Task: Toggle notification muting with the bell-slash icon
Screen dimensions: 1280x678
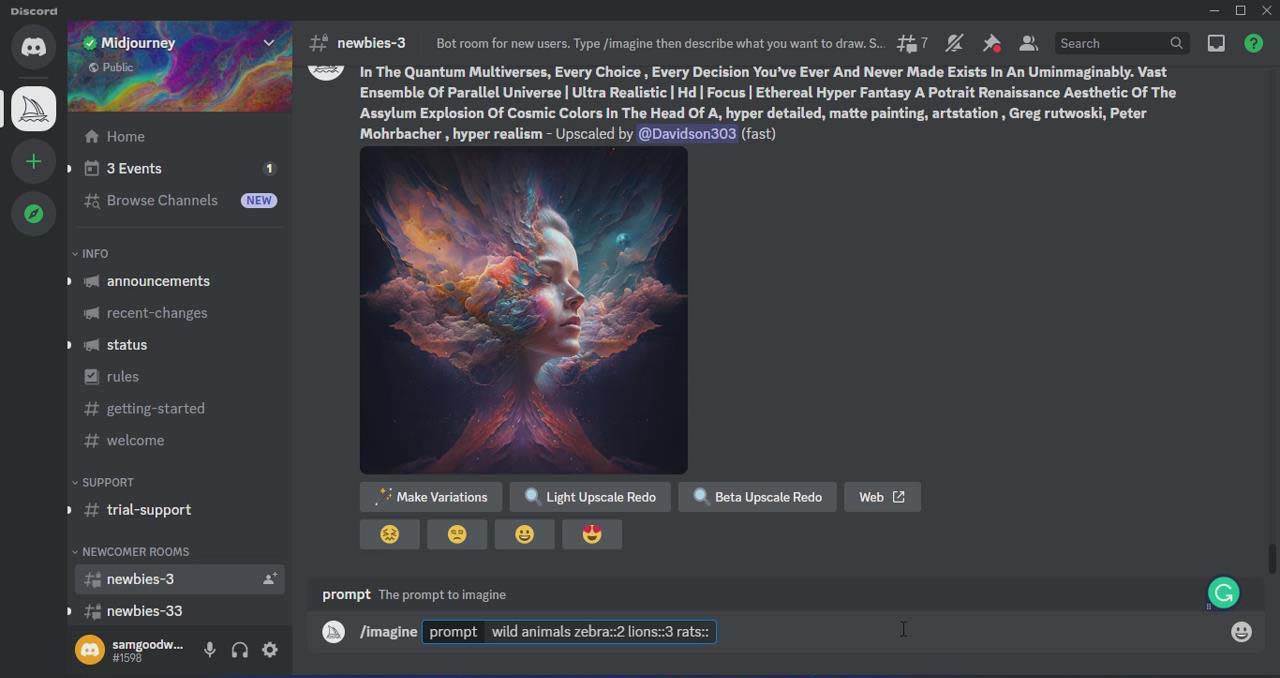Action: pos(954,43)
